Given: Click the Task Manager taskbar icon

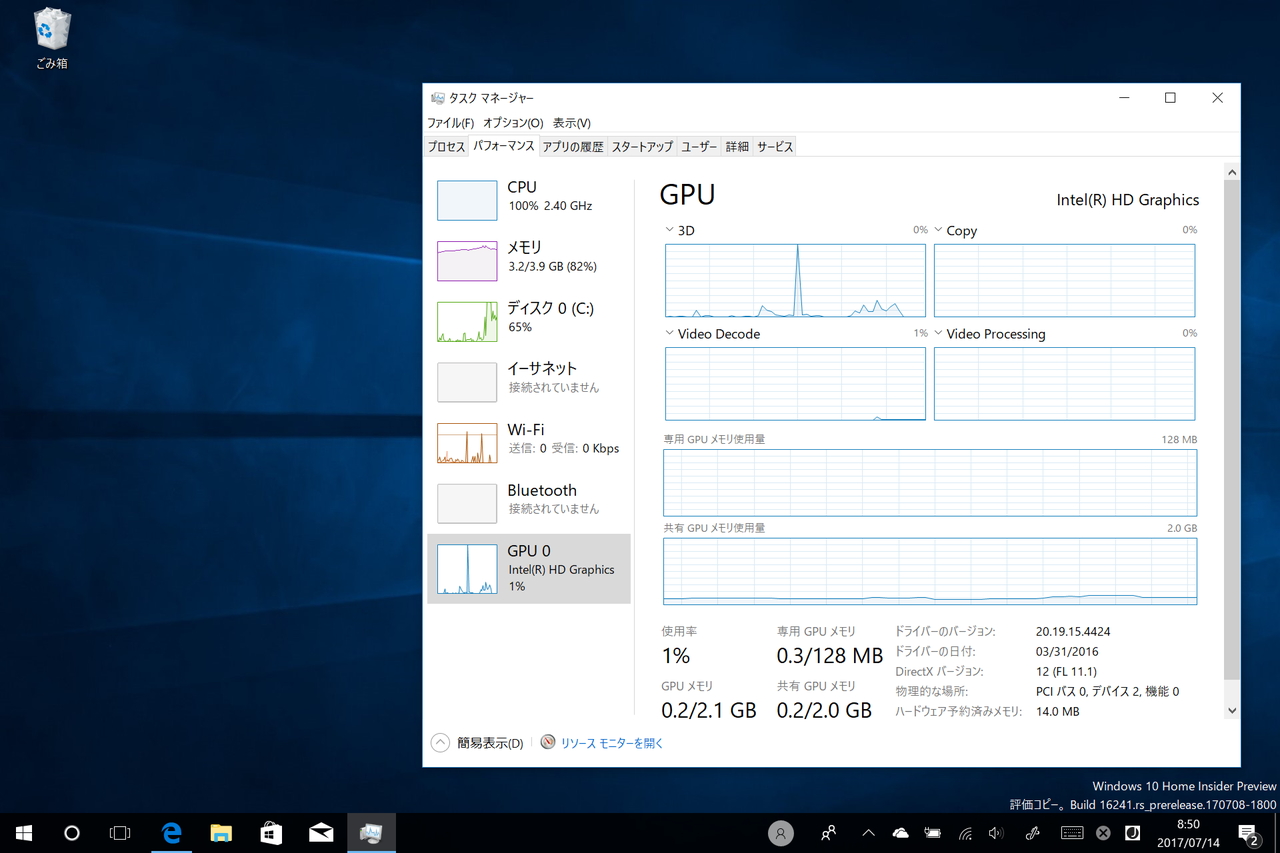Looking at the screenshot, I should pos(371,833).
